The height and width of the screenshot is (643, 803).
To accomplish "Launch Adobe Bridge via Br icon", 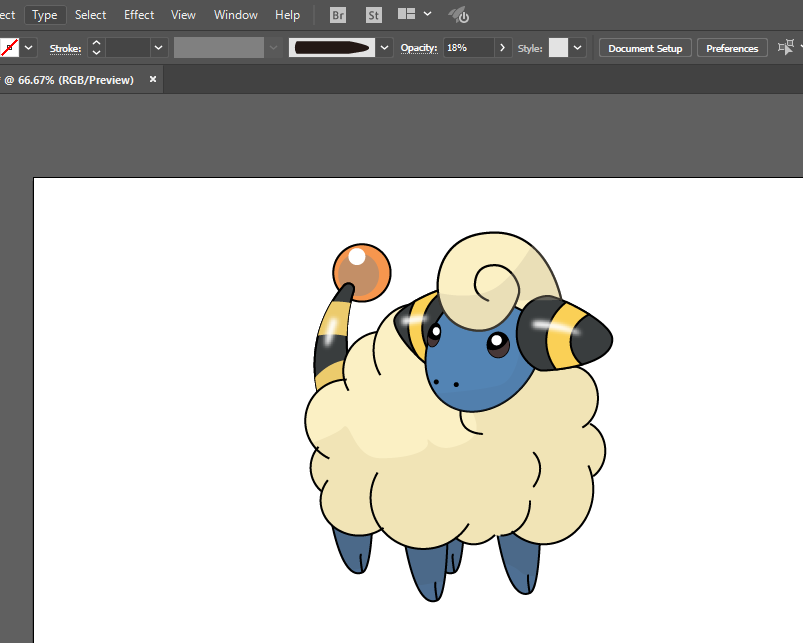I will [338, 15].
